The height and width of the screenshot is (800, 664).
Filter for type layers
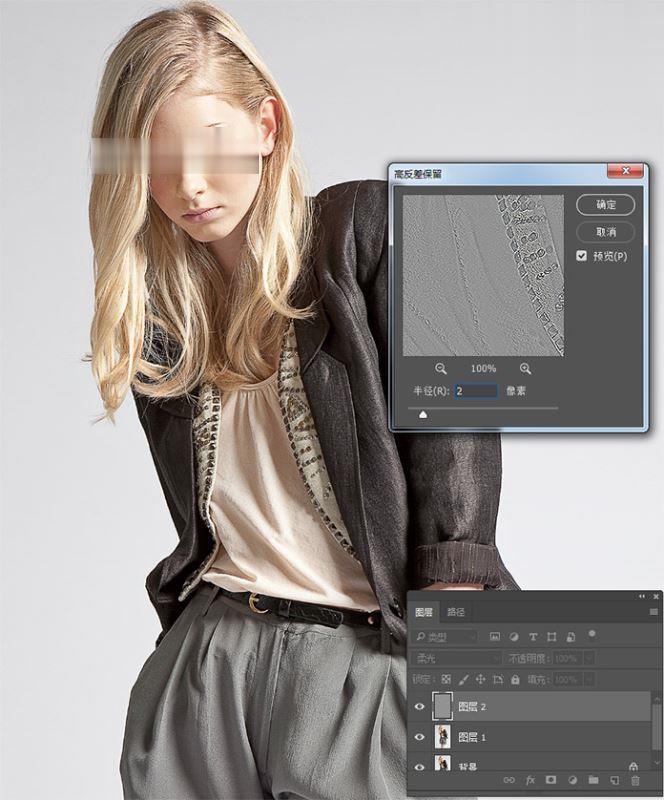[533, 637]
